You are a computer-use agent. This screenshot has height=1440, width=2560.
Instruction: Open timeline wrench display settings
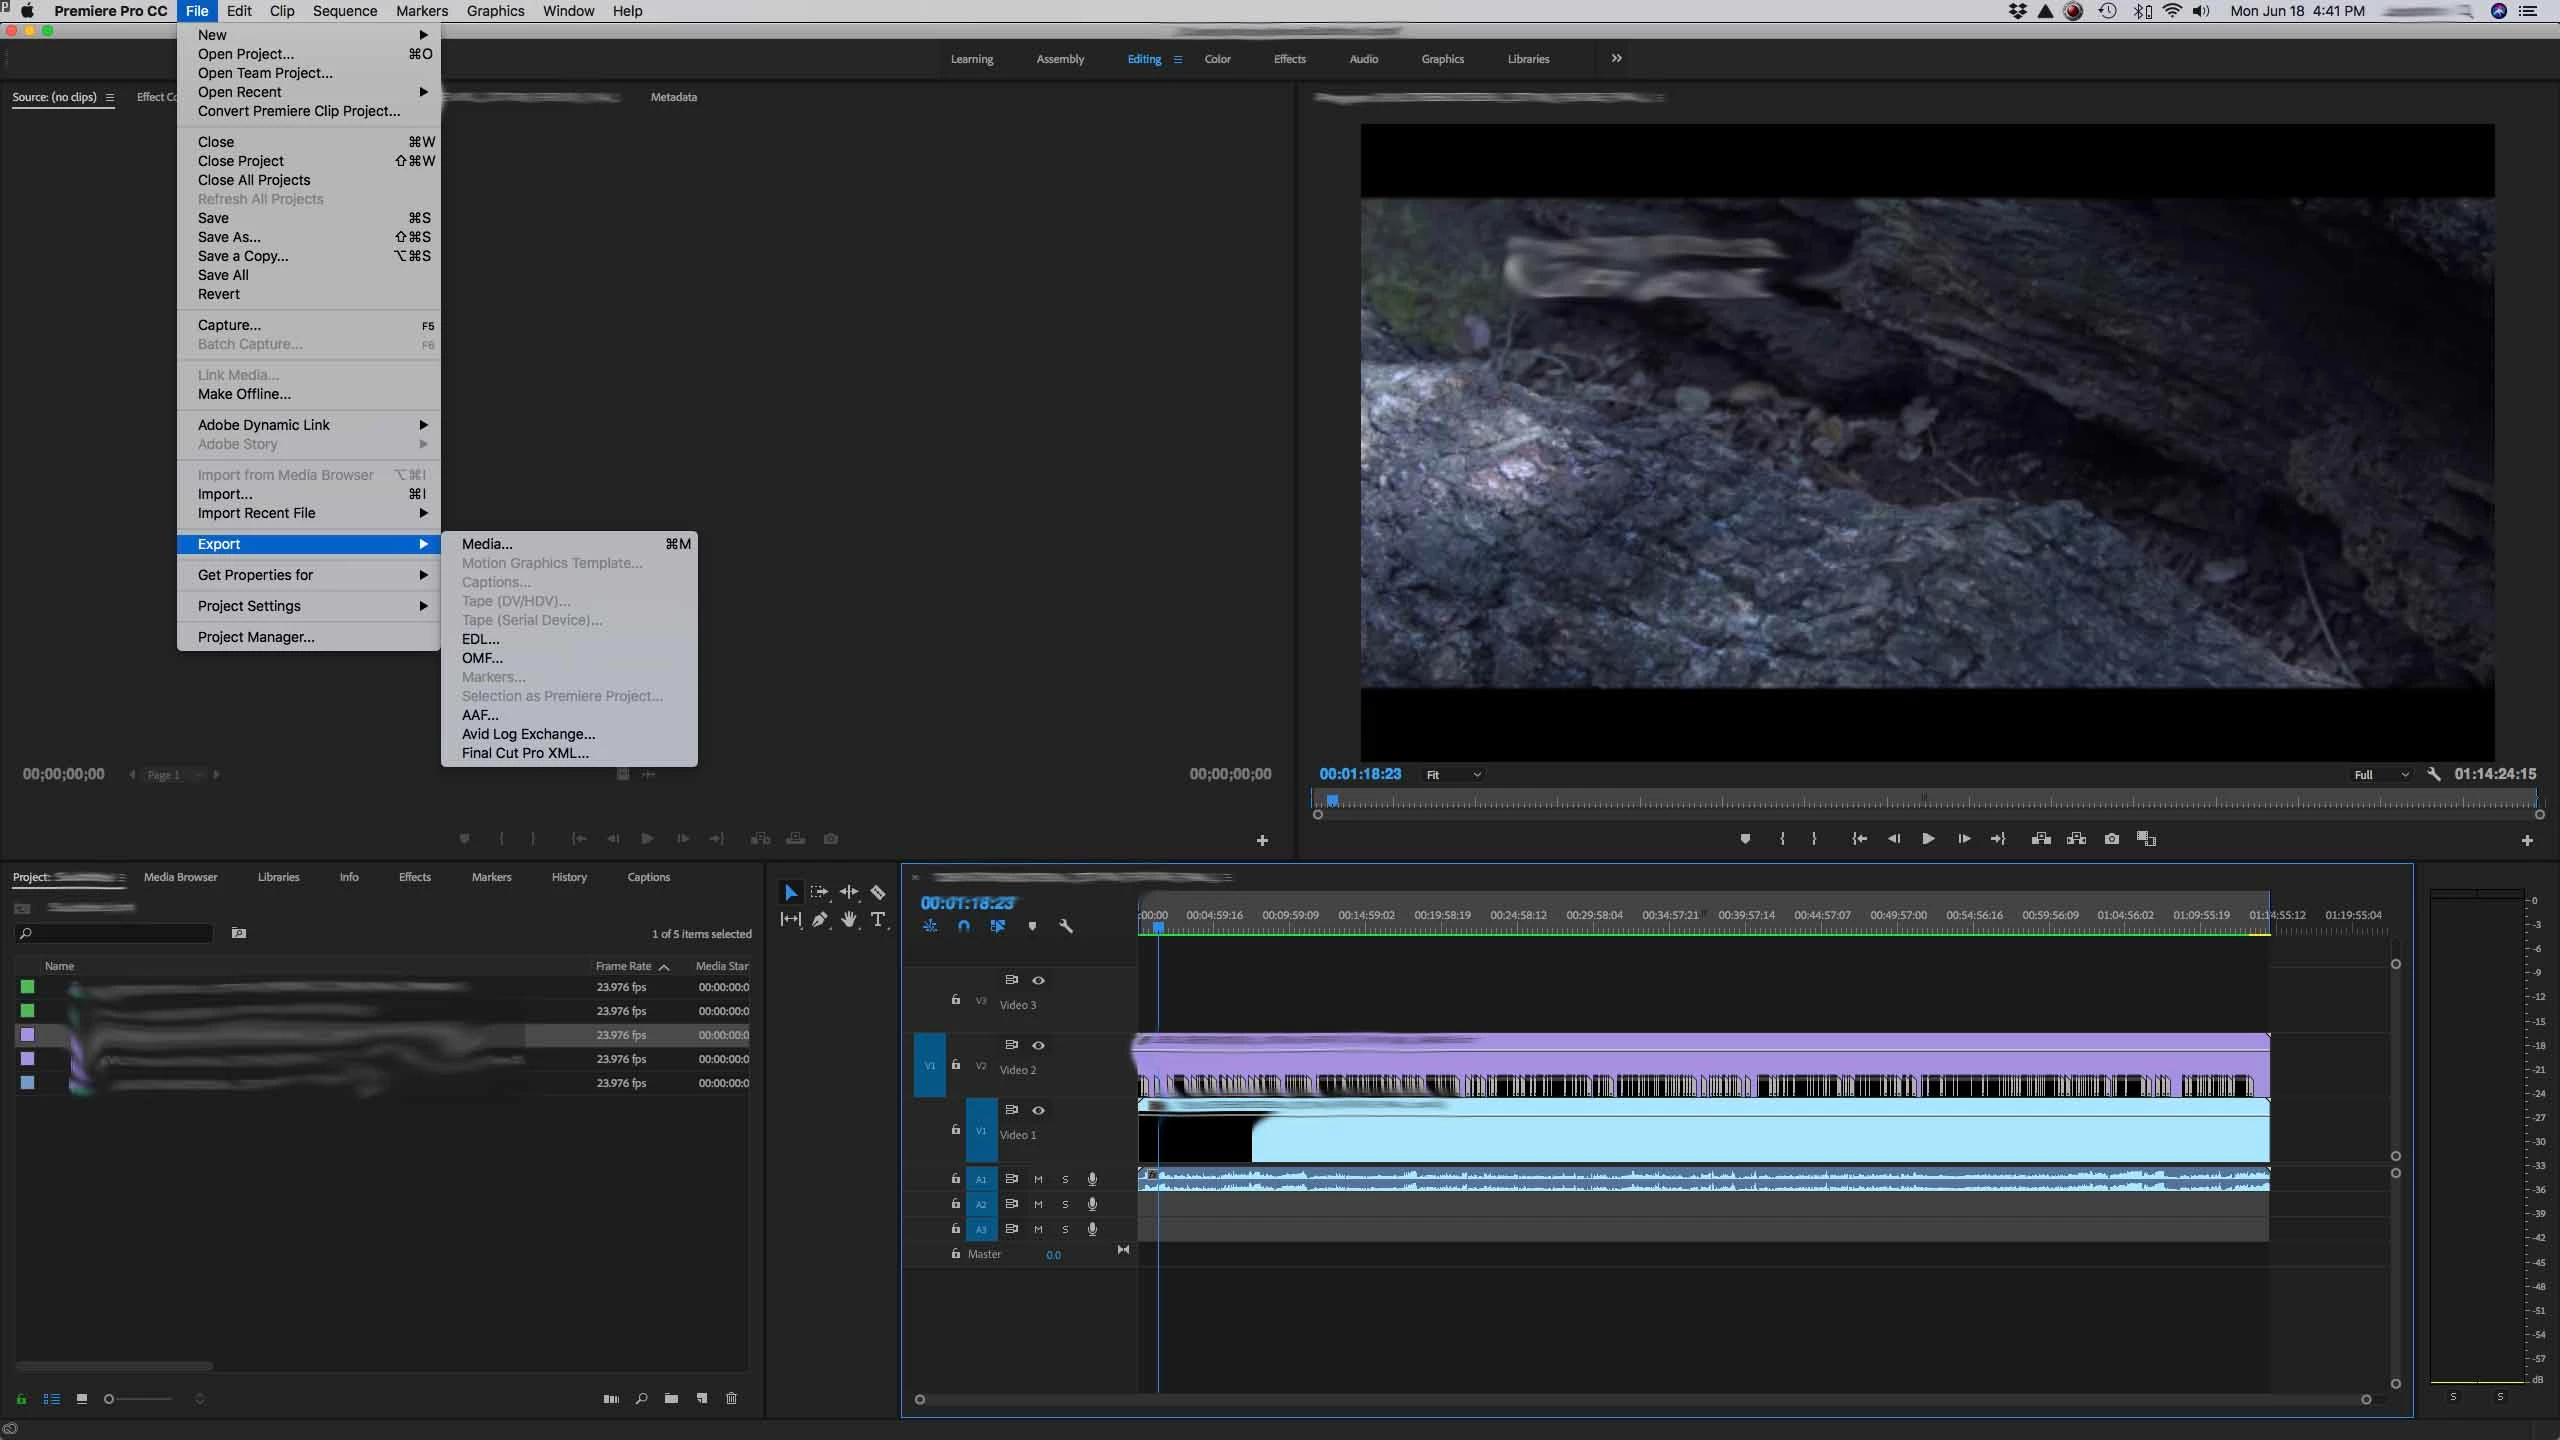pyautogui.click(x=1066, y=926)
